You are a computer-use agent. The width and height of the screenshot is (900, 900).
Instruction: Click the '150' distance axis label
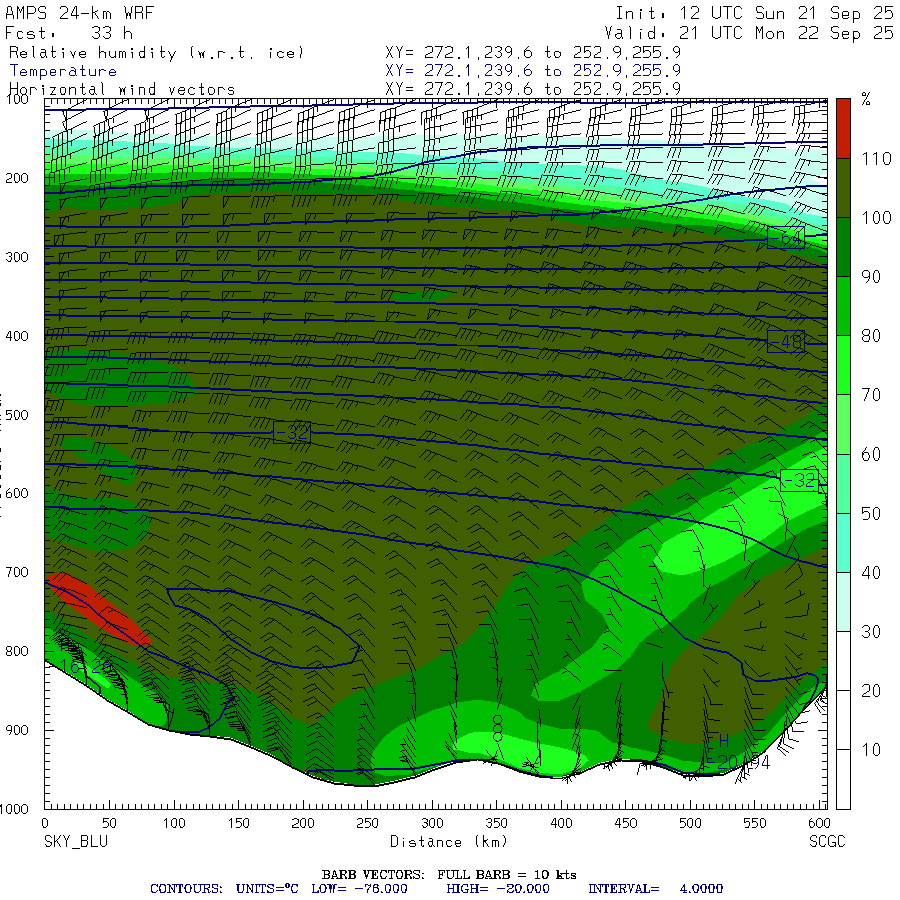(x=238, y=823)
